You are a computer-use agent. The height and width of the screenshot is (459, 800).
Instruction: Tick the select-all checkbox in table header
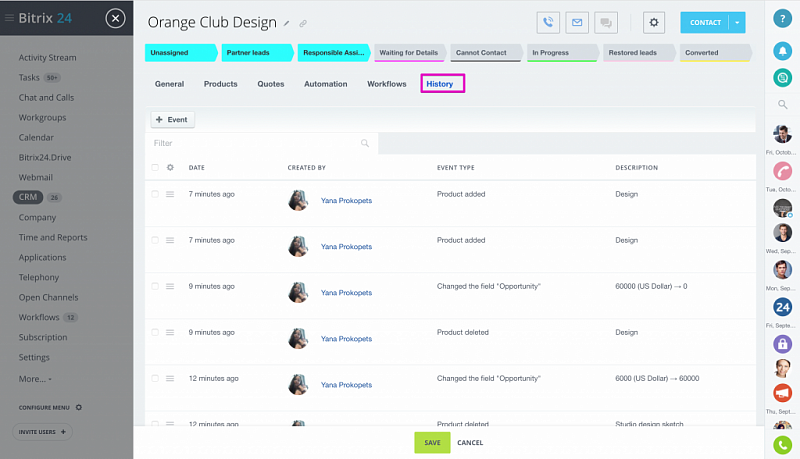(x=155, y=168)
